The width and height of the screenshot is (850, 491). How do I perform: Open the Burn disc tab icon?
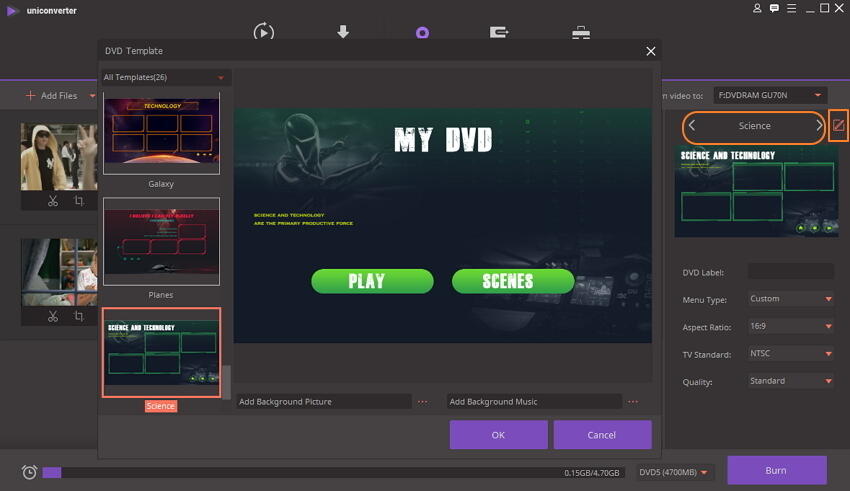pos(422,33)
